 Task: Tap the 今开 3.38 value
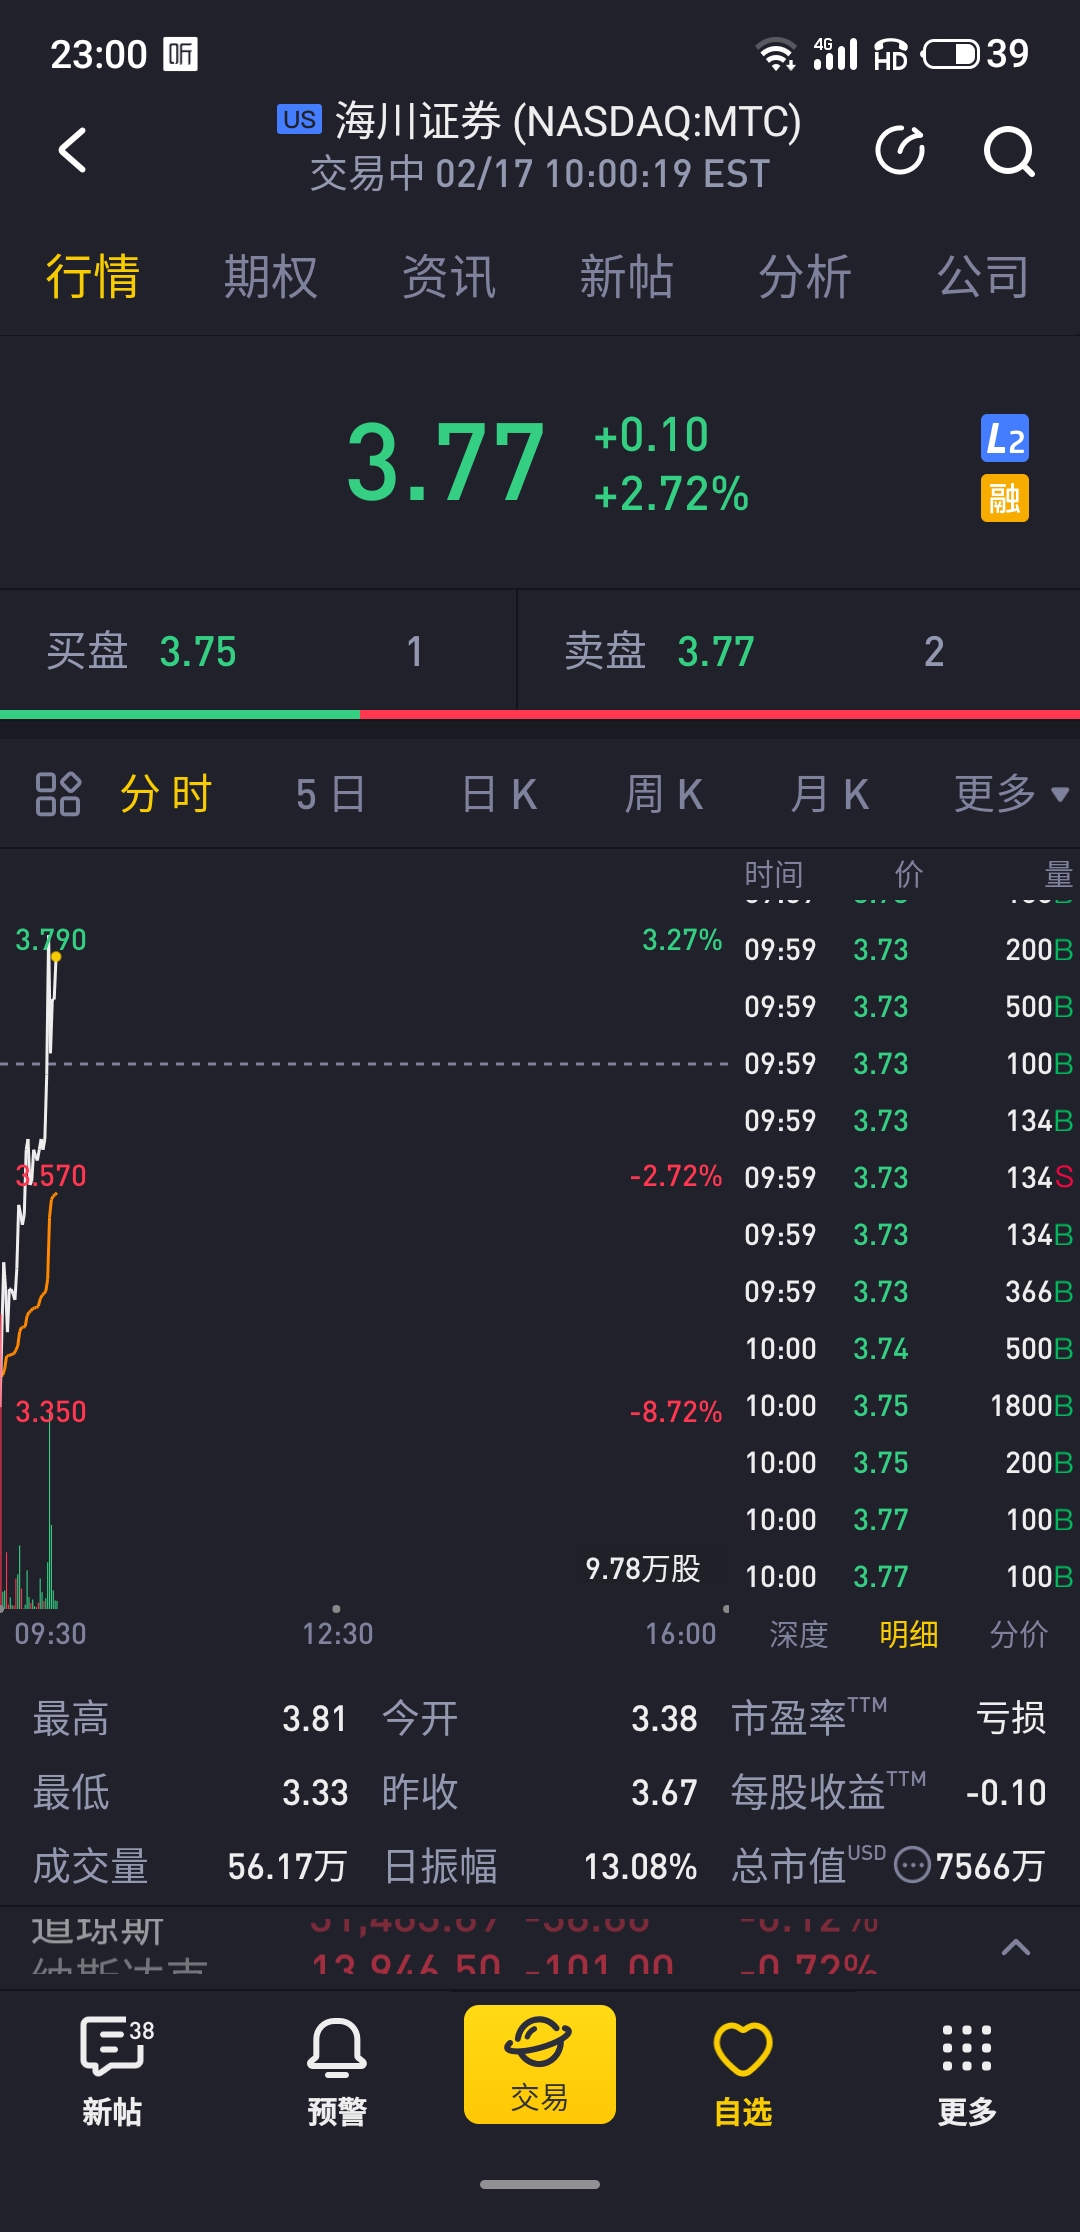(664, 1718)
